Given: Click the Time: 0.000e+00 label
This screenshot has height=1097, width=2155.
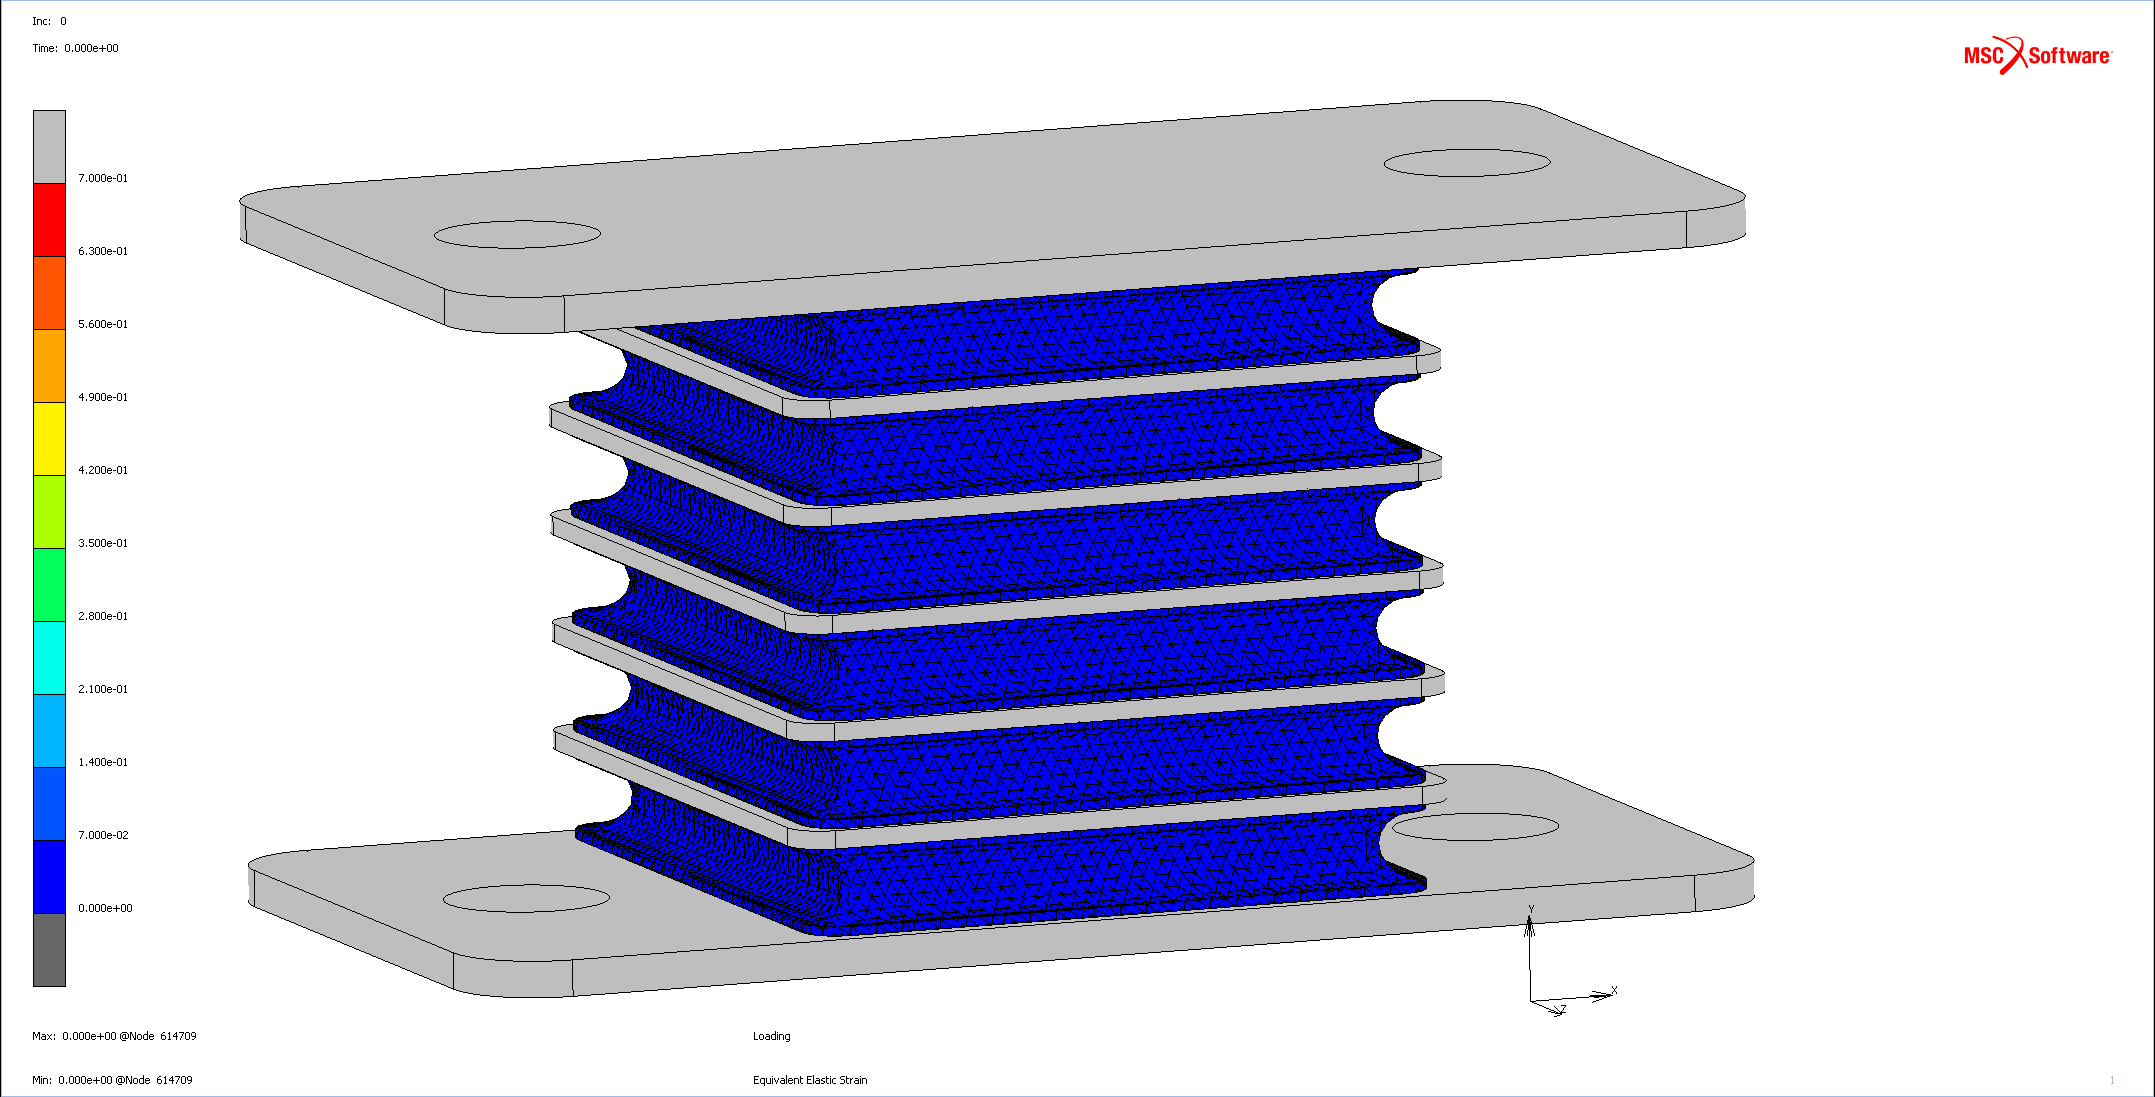Looking at the screenshot, I should 75,48.
